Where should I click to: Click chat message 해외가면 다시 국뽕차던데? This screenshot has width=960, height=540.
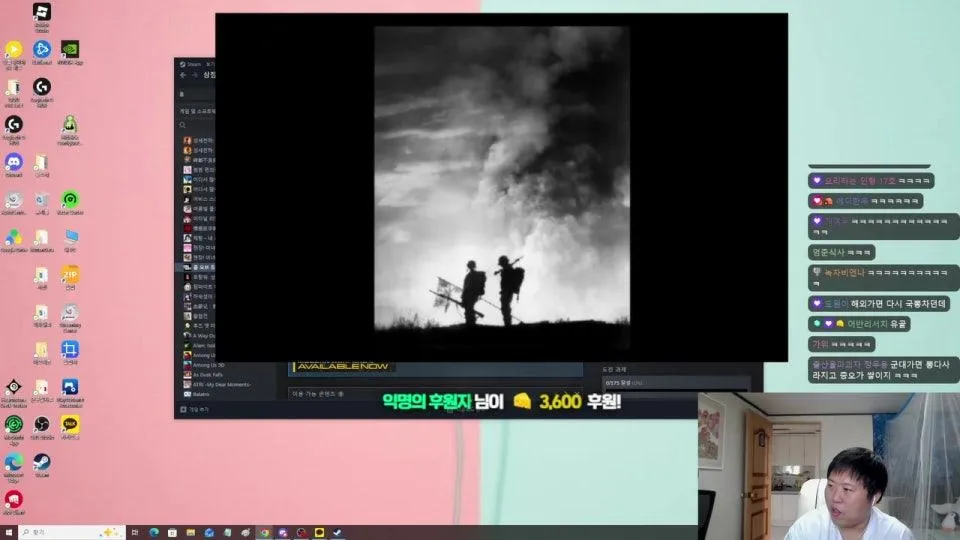(x=880, y=304)
